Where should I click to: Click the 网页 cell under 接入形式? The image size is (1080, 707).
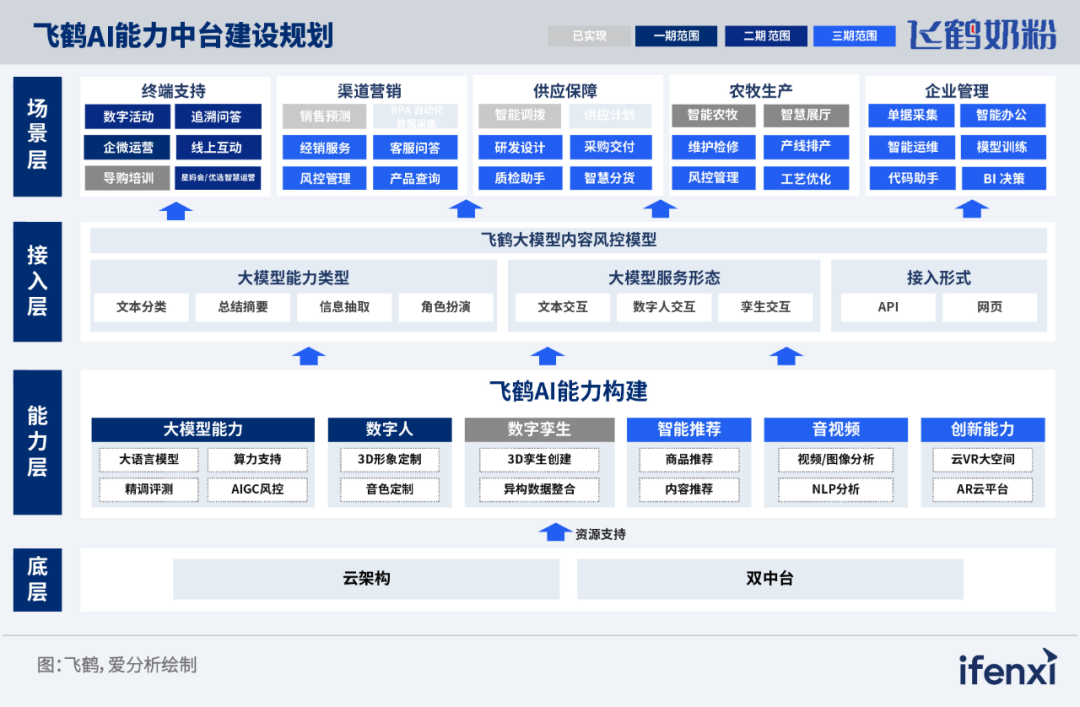pos(990,307)
